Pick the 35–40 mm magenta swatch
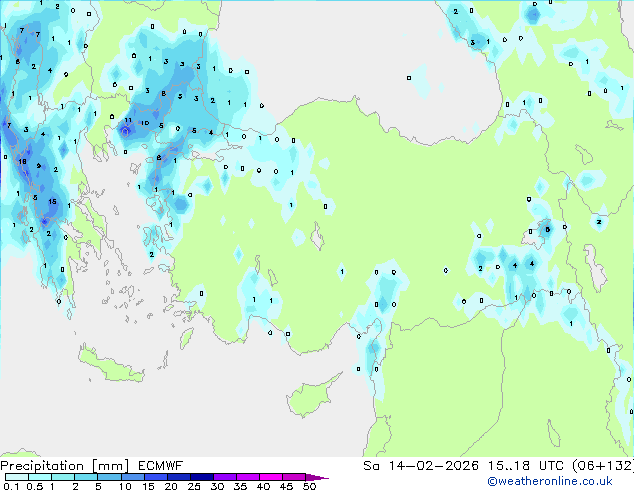Viewport: 634px width, 490px height. (x=247, y=477)
